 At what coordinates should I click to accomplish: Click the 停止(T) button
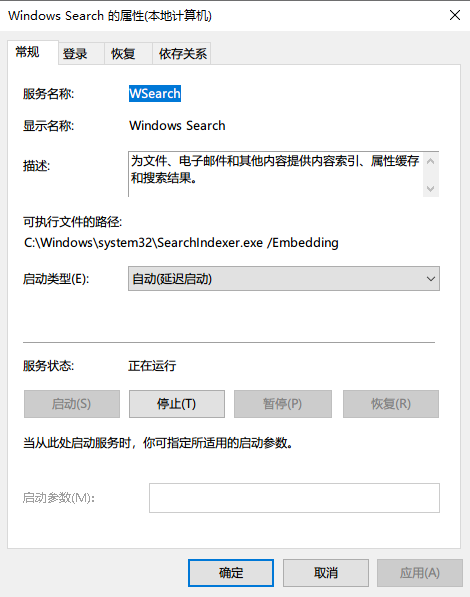tap(177, 404)
